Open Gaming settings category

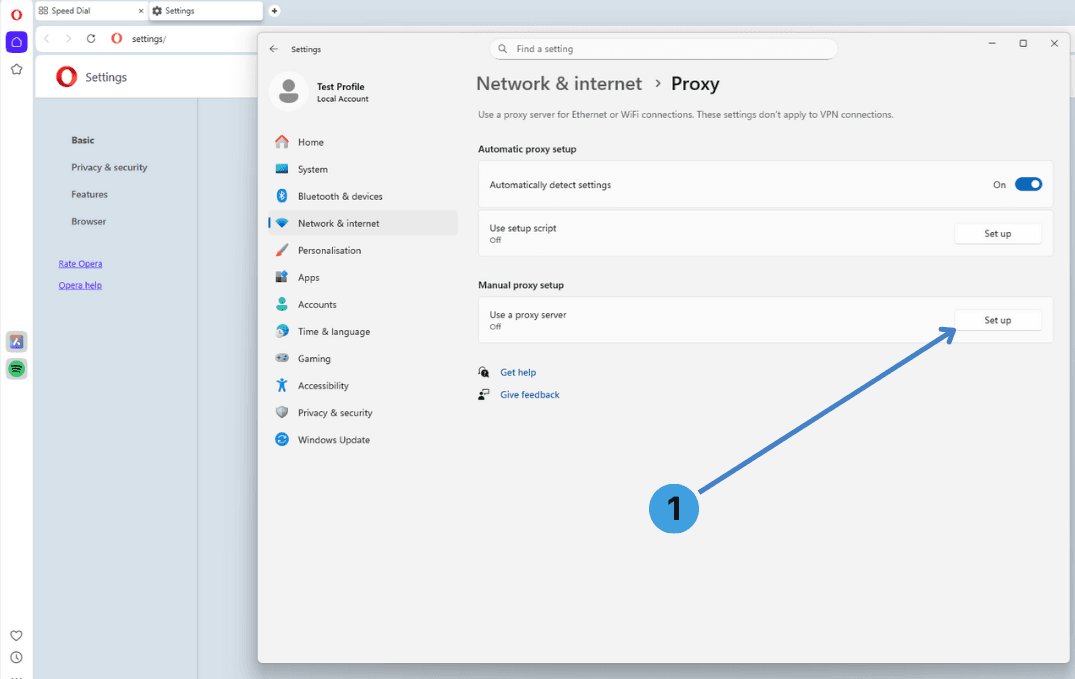point(363,359)
